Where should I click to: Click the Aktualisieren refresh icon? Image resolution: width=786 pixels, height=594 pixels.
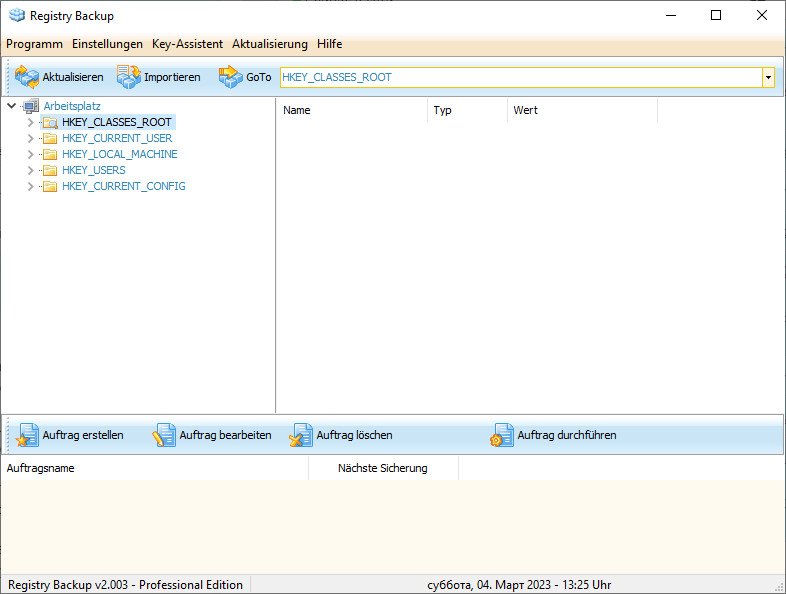27,77
